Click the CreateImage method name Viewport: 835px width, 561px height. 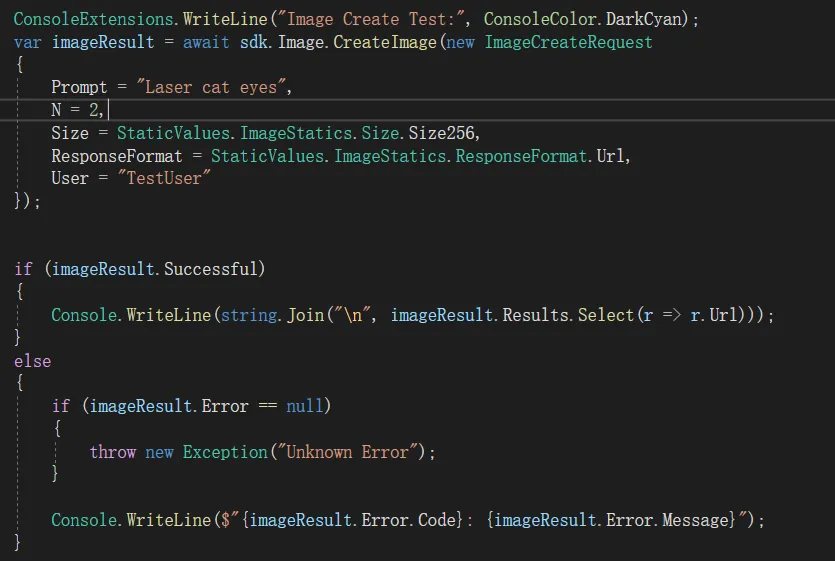pyautogui.click(x=384, y=42)
